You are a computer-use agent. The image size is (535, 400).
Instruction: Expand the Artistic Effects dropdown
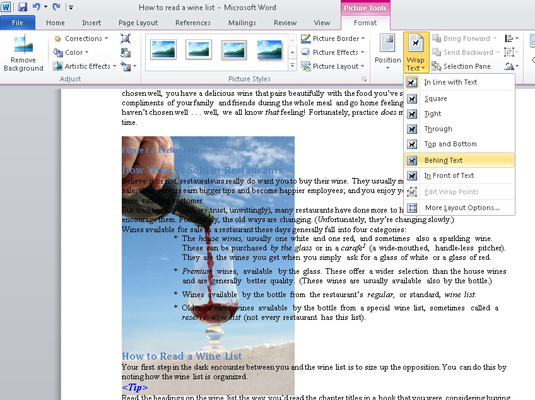[x=85, y=66]
